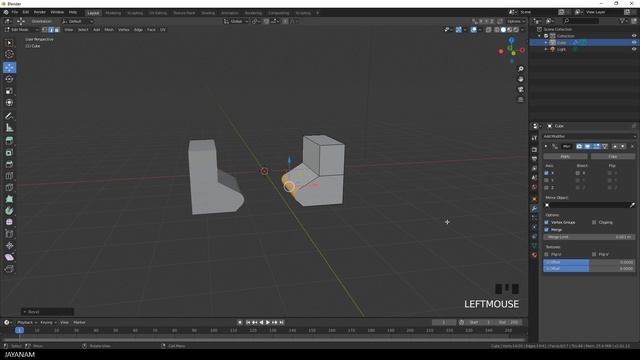
Task: Hide the Light object via its eye icon
Action: pos(634,49)
